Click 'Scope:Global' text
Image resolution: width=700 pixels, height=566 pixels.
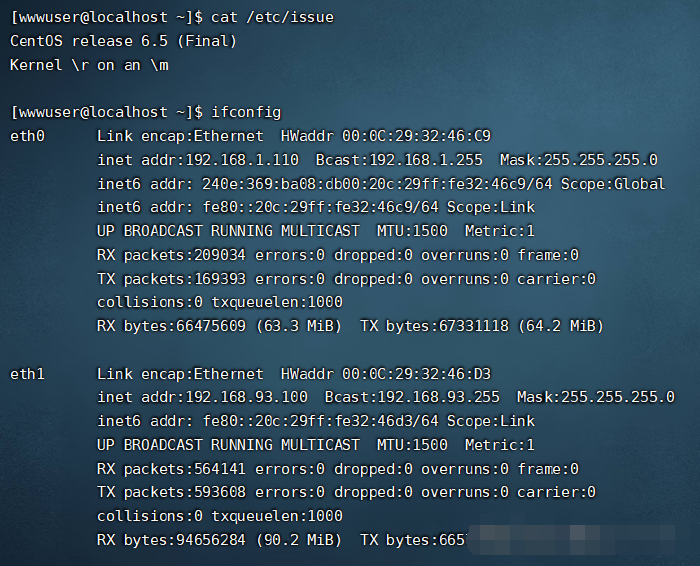coord(613,184)
